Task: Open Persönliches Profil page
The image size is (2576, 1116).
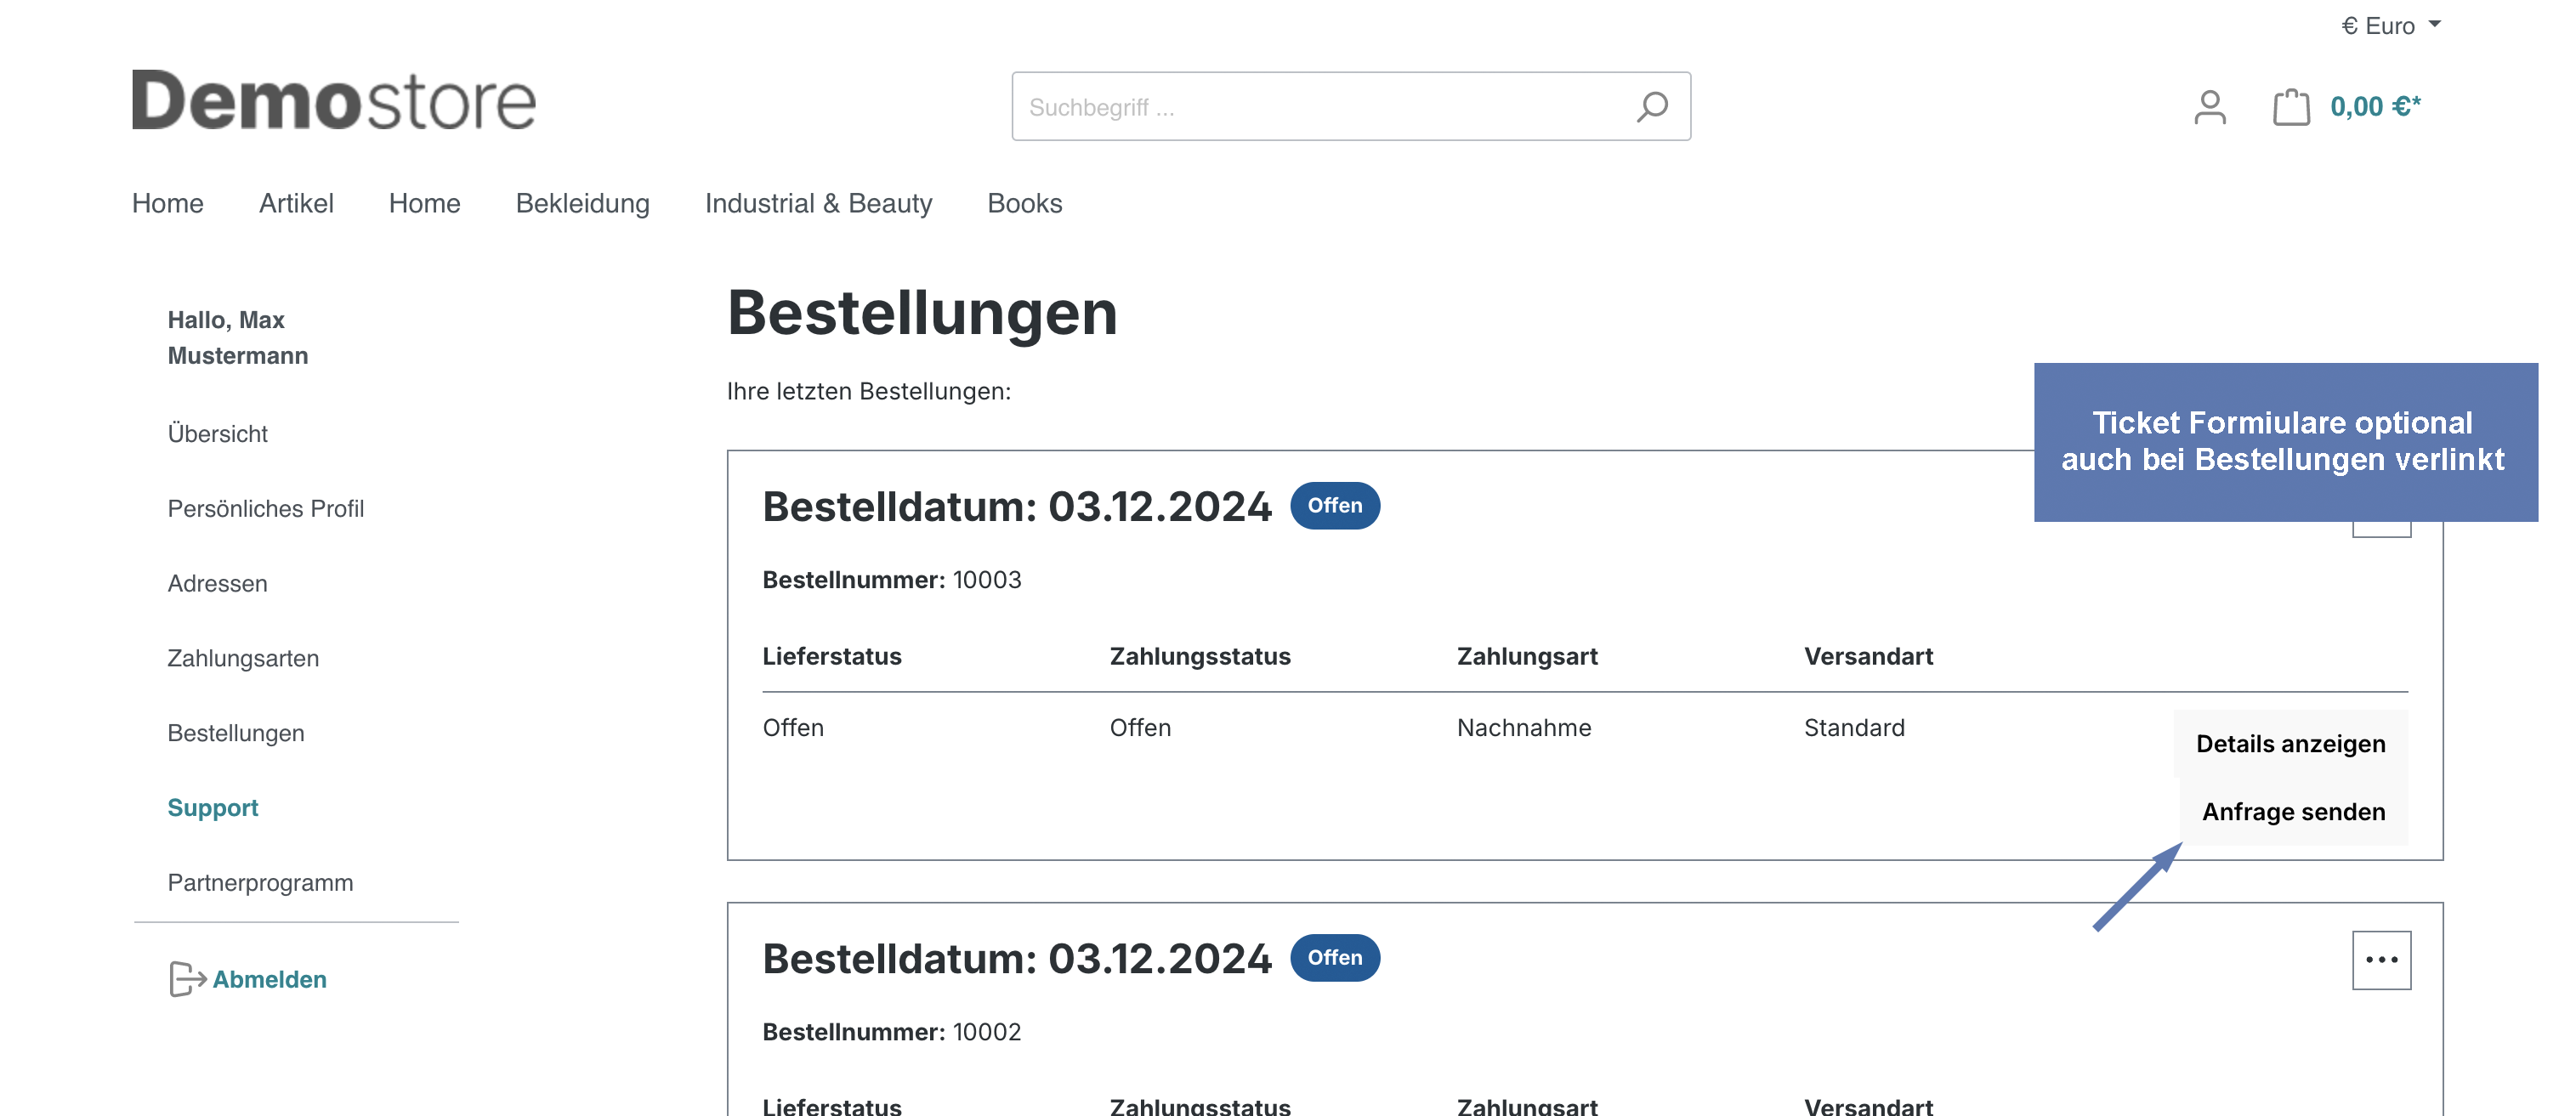Action: coord(265,509)
